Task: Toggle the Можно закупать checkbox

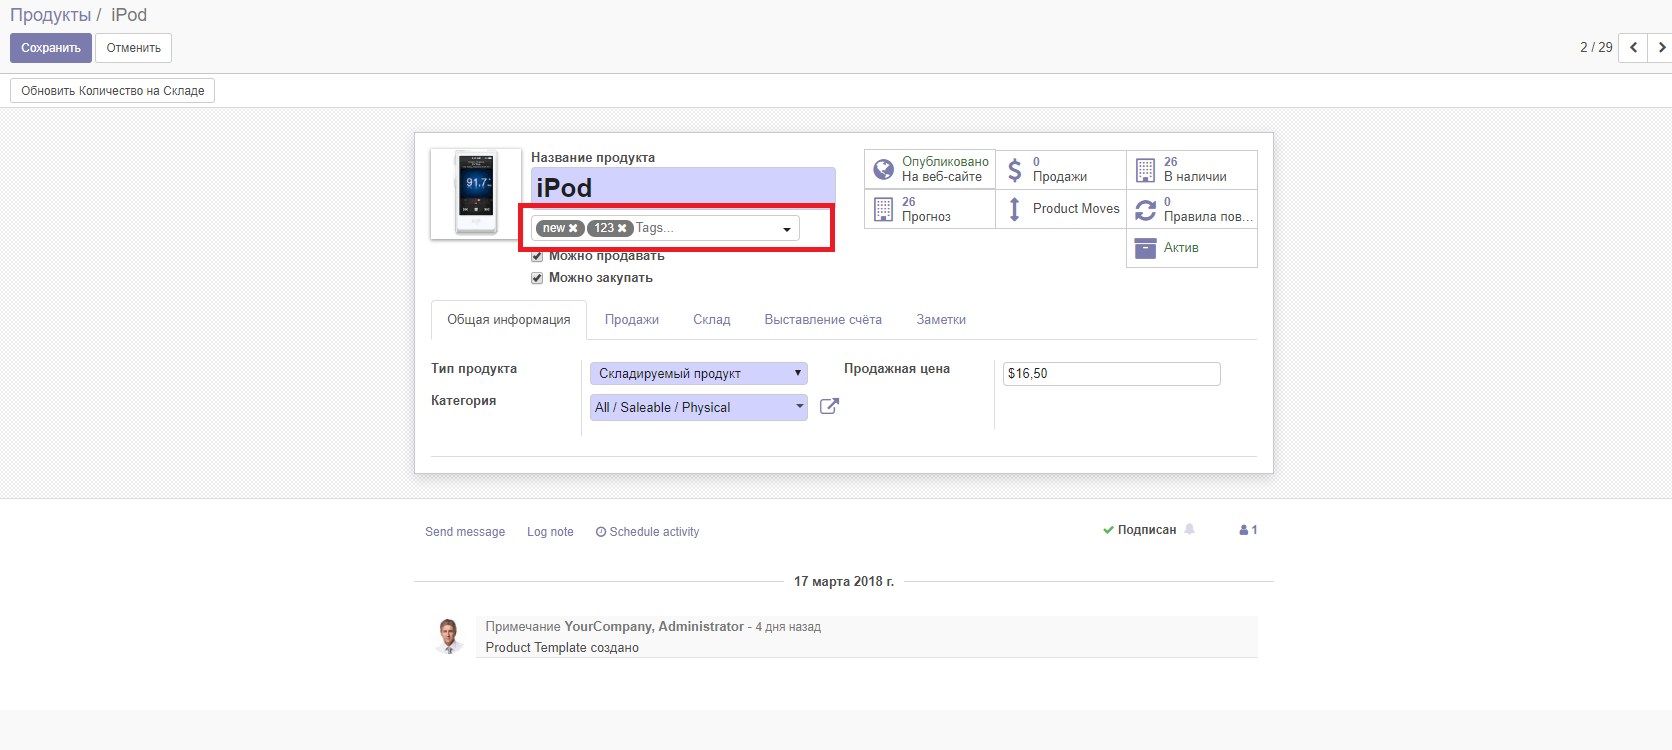Action: tap(537, 278)
